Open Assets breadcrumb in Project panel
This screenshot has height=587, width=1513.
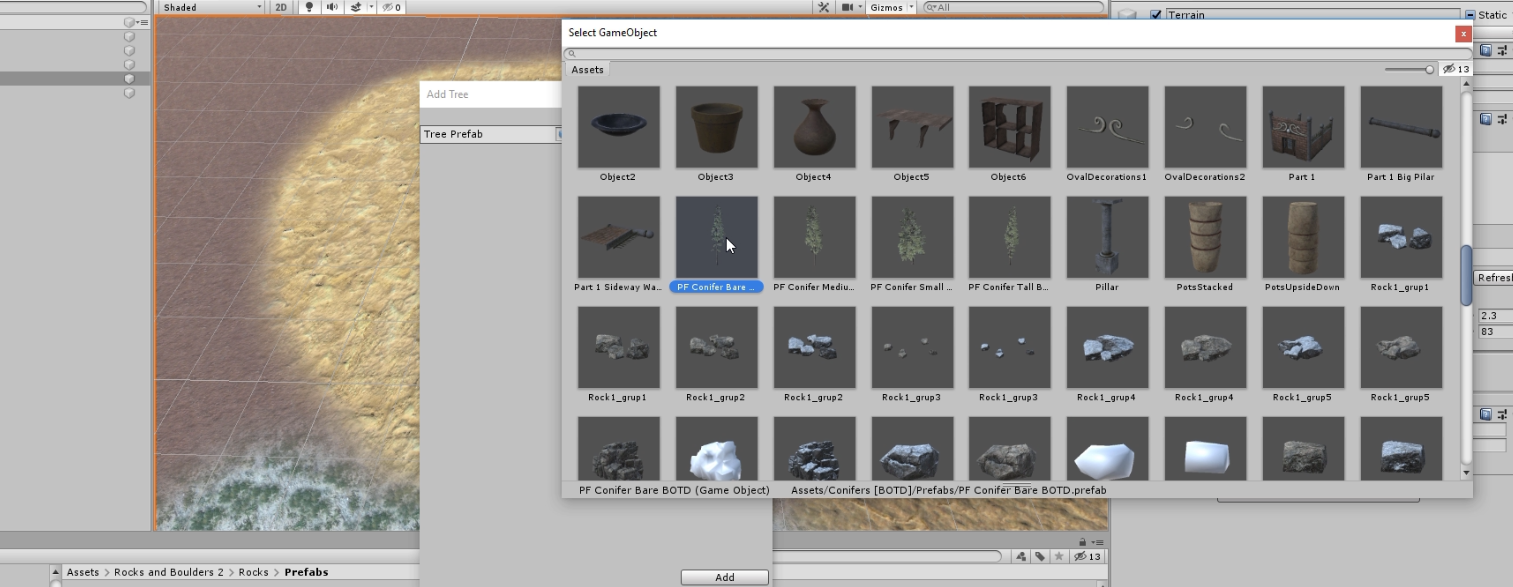point(83,572)
